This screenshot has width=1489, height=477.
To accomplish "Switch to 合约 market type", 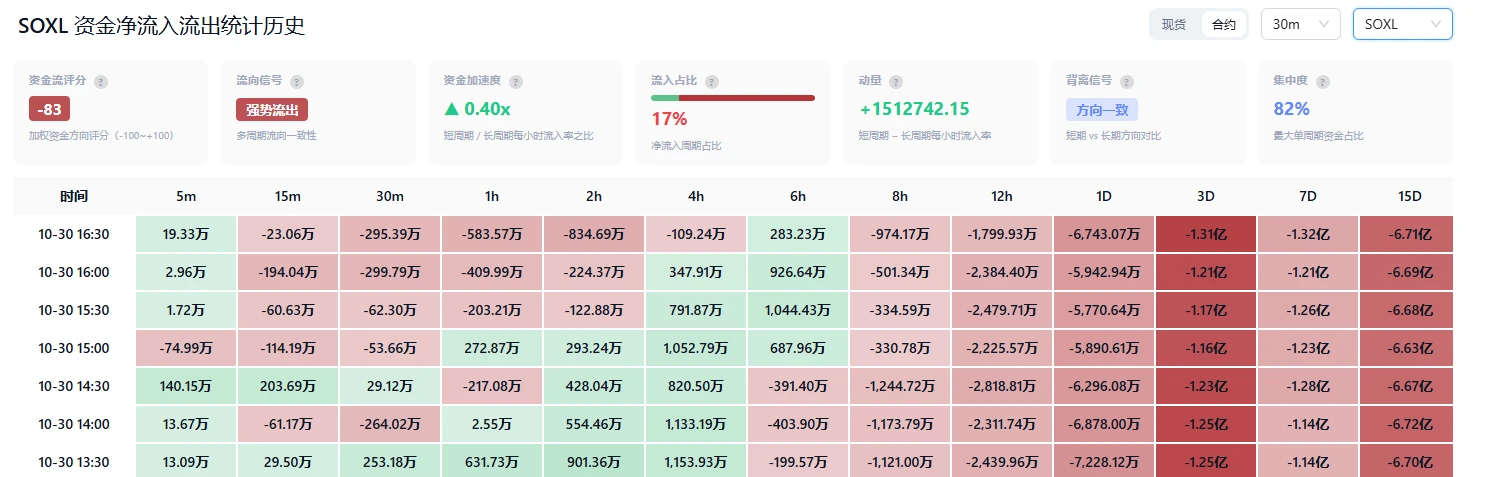I will click(1224, 25).
